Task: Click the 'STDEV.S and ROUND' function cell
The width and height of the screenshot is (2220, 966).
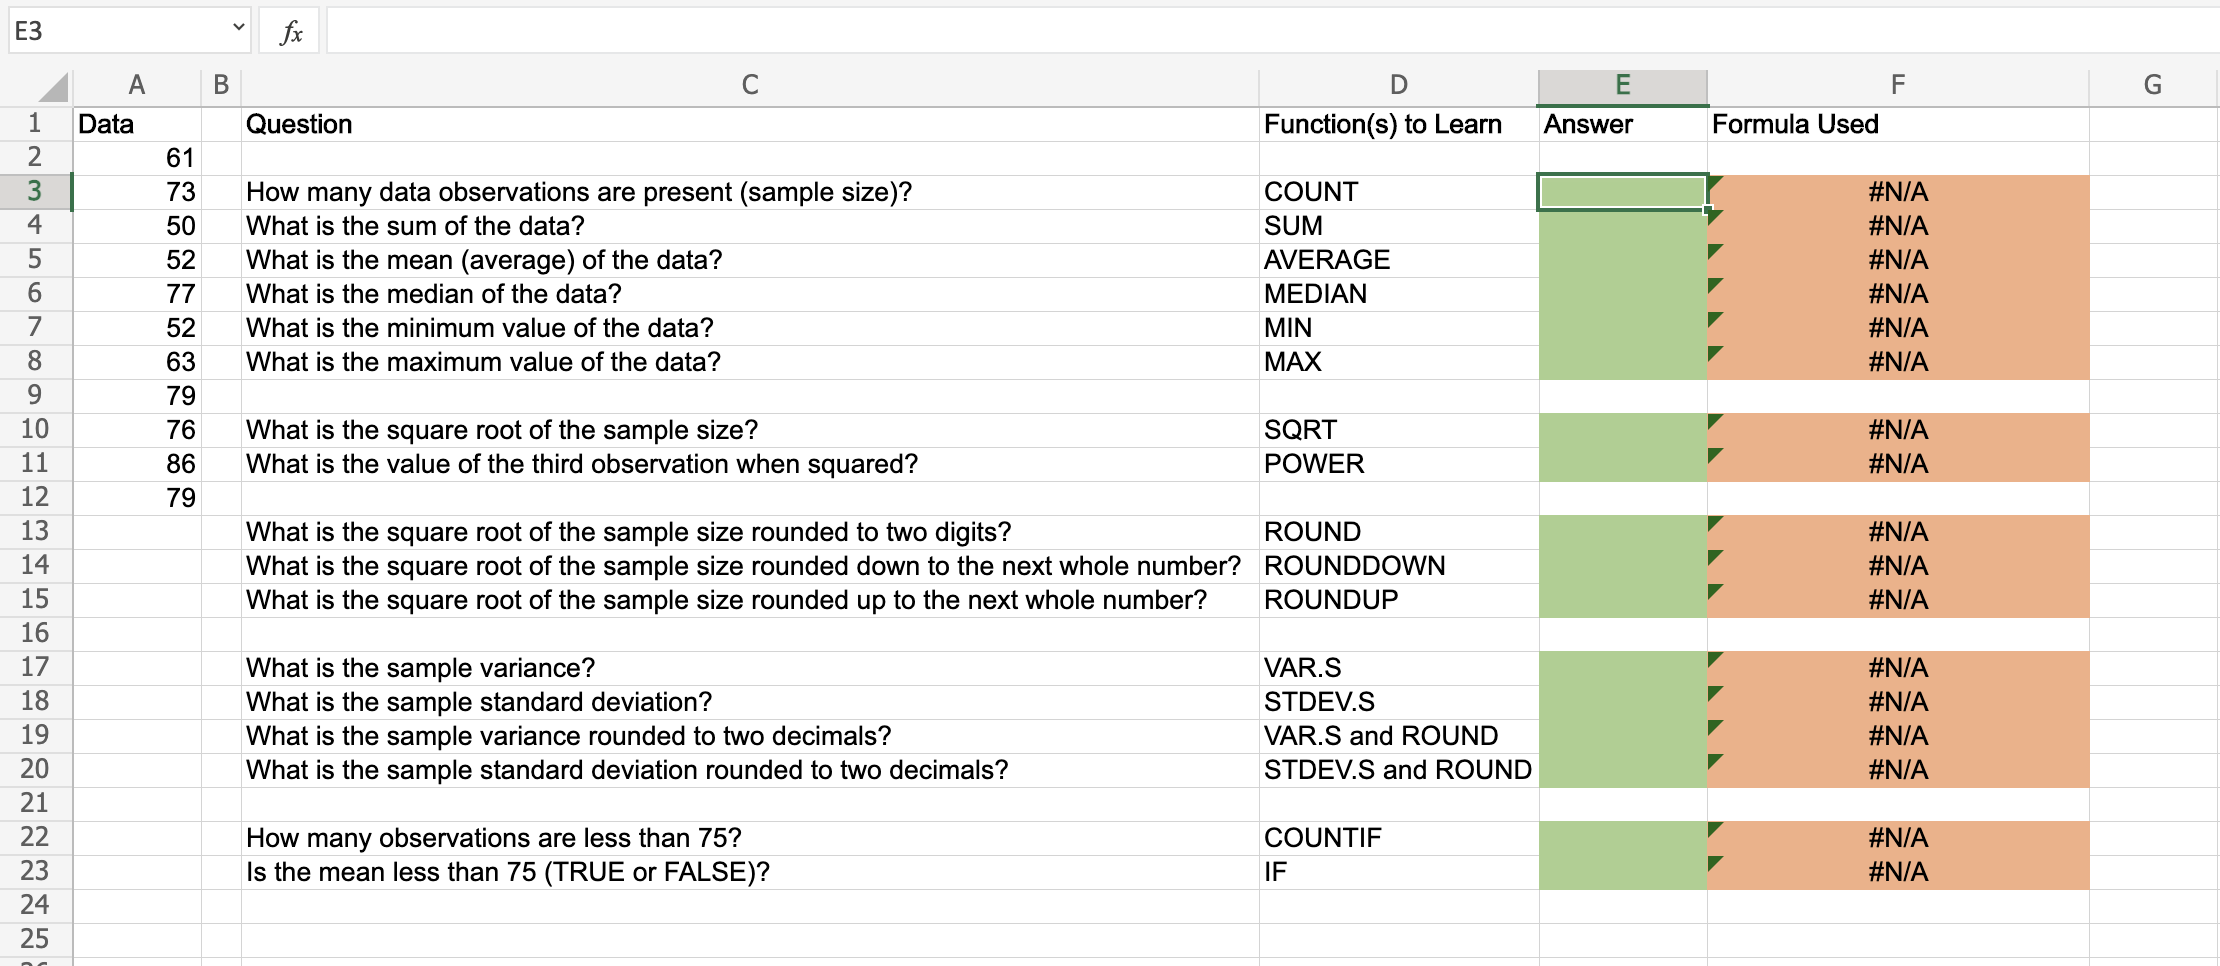Action: pos(1399,770)
